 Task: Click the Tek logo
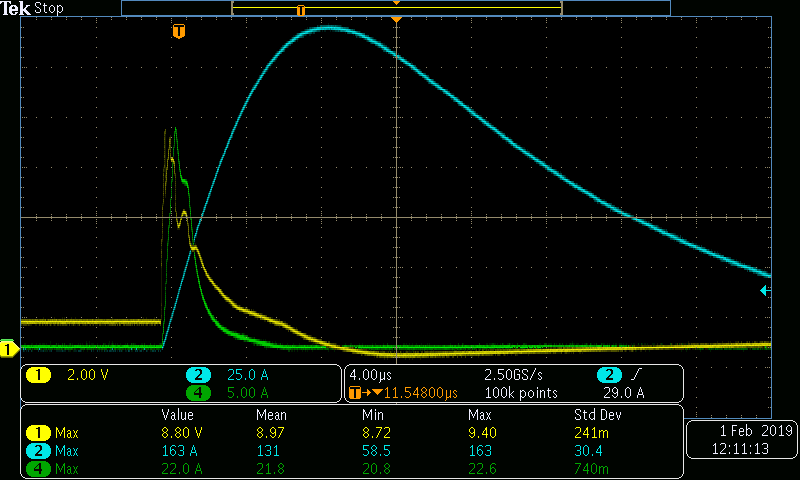point(15,8)
